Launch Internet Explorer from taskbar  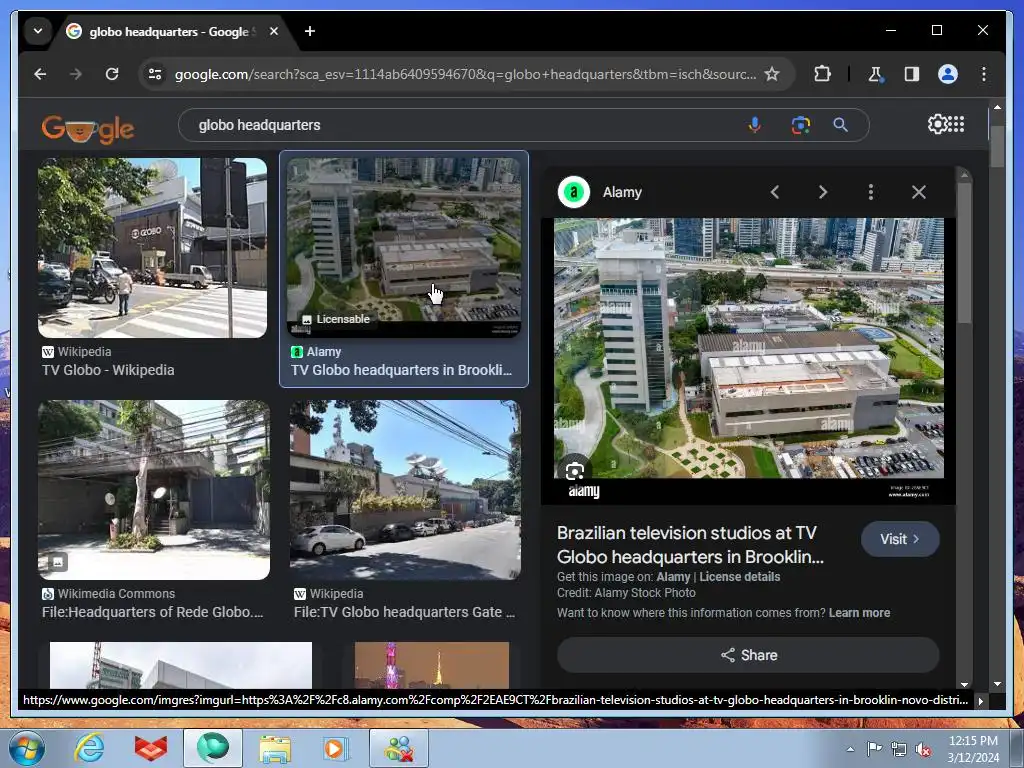89,748
